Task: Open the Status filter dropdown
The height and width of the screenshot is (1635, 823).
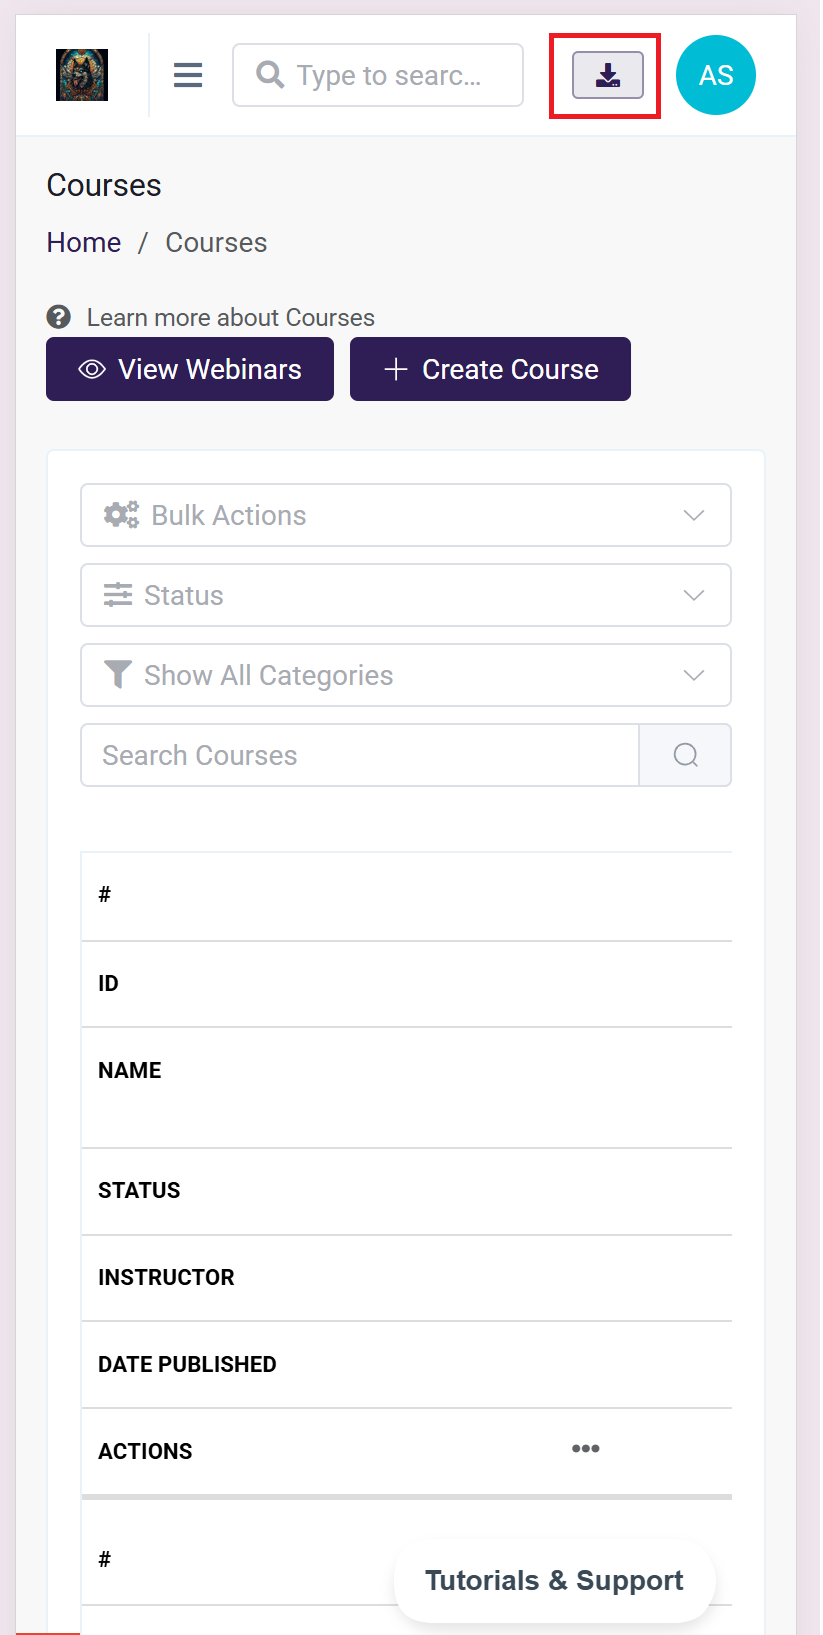Action: (x=405, y=595)
